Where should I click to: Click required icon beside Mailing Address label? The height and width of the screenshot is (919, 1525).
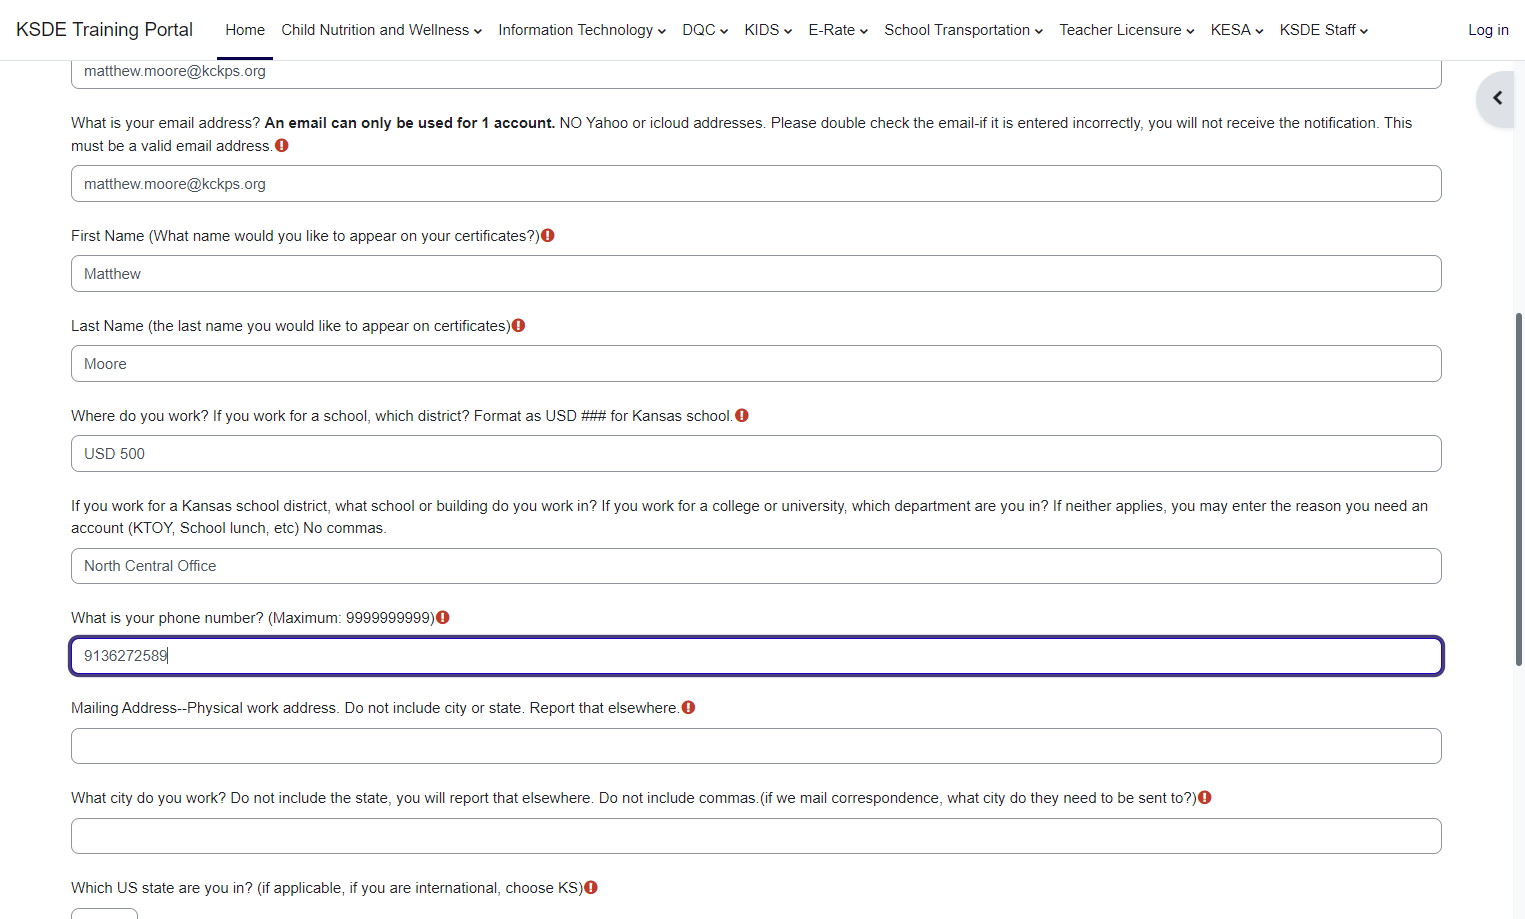pyautogui.click(x=688, y=708)
